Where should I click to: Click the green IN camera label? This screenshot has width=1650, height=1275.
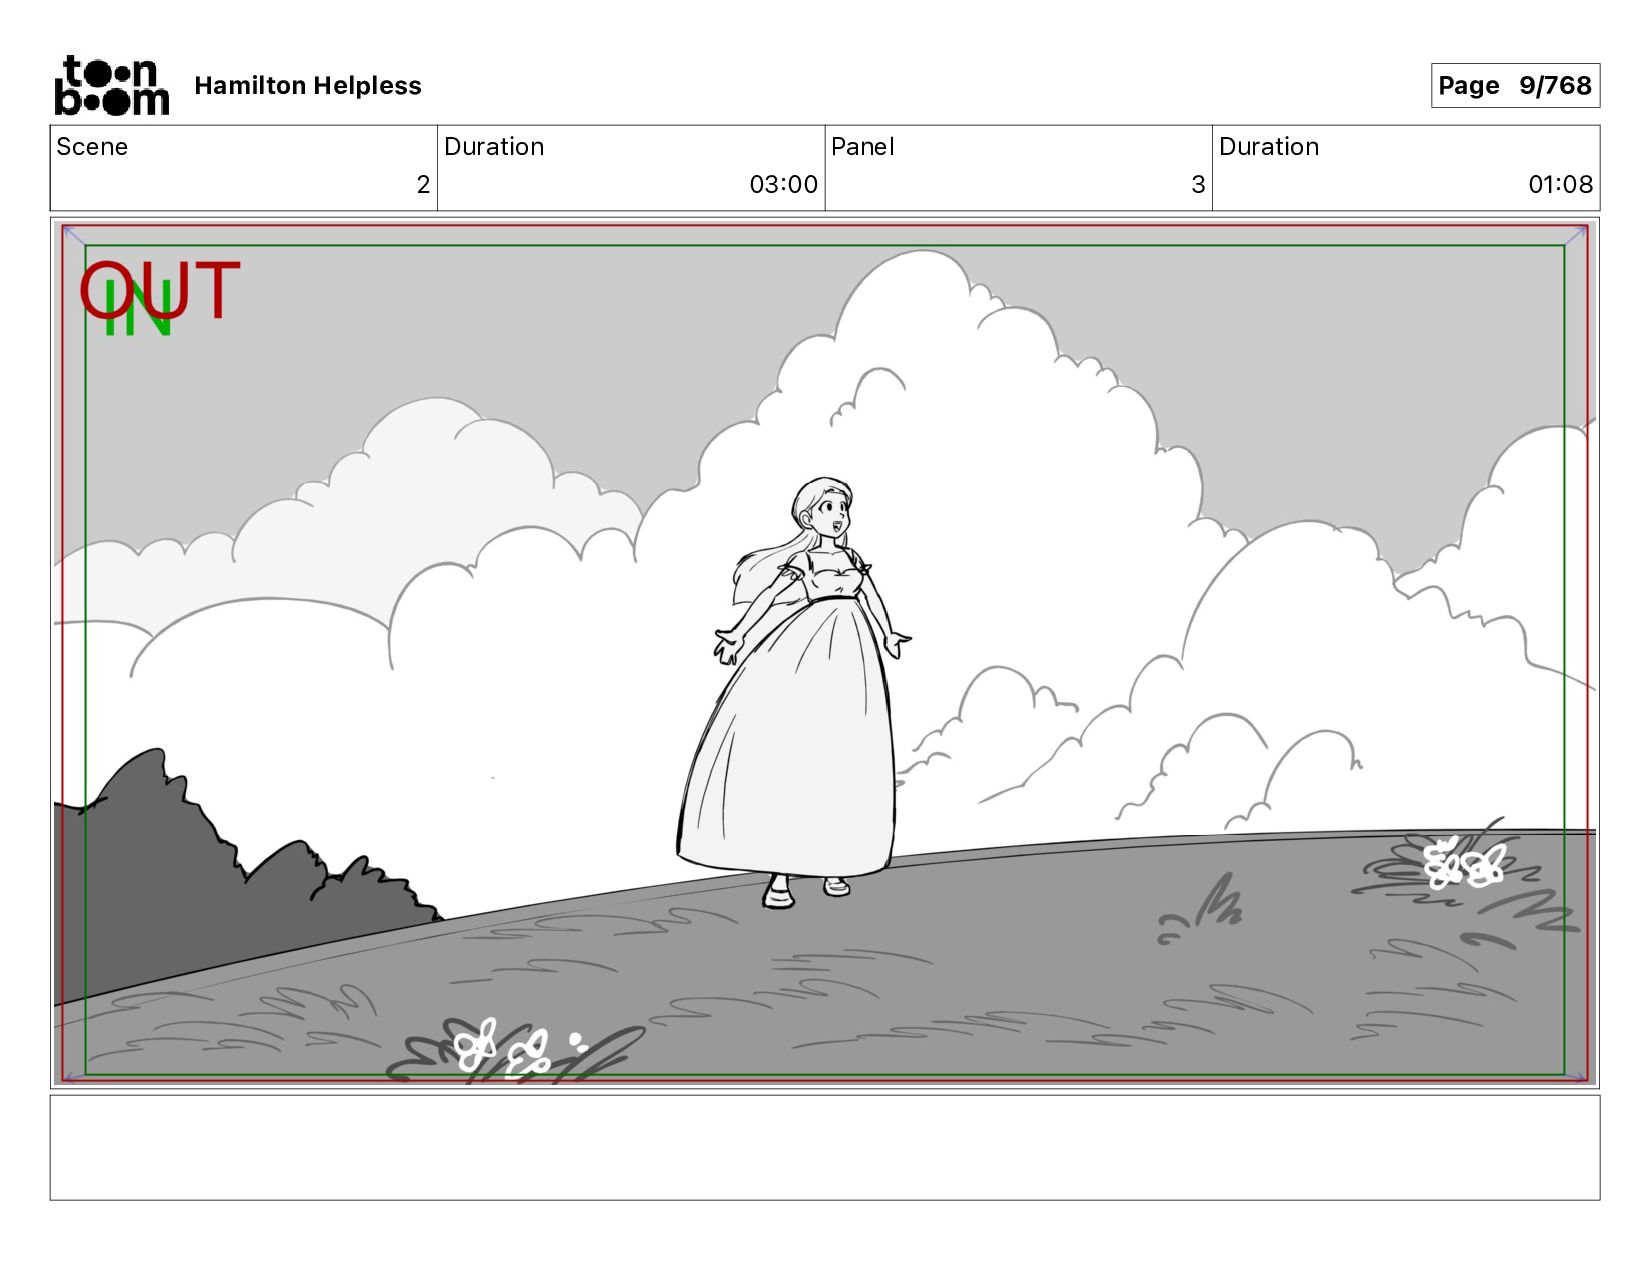[x=139, y=309]
